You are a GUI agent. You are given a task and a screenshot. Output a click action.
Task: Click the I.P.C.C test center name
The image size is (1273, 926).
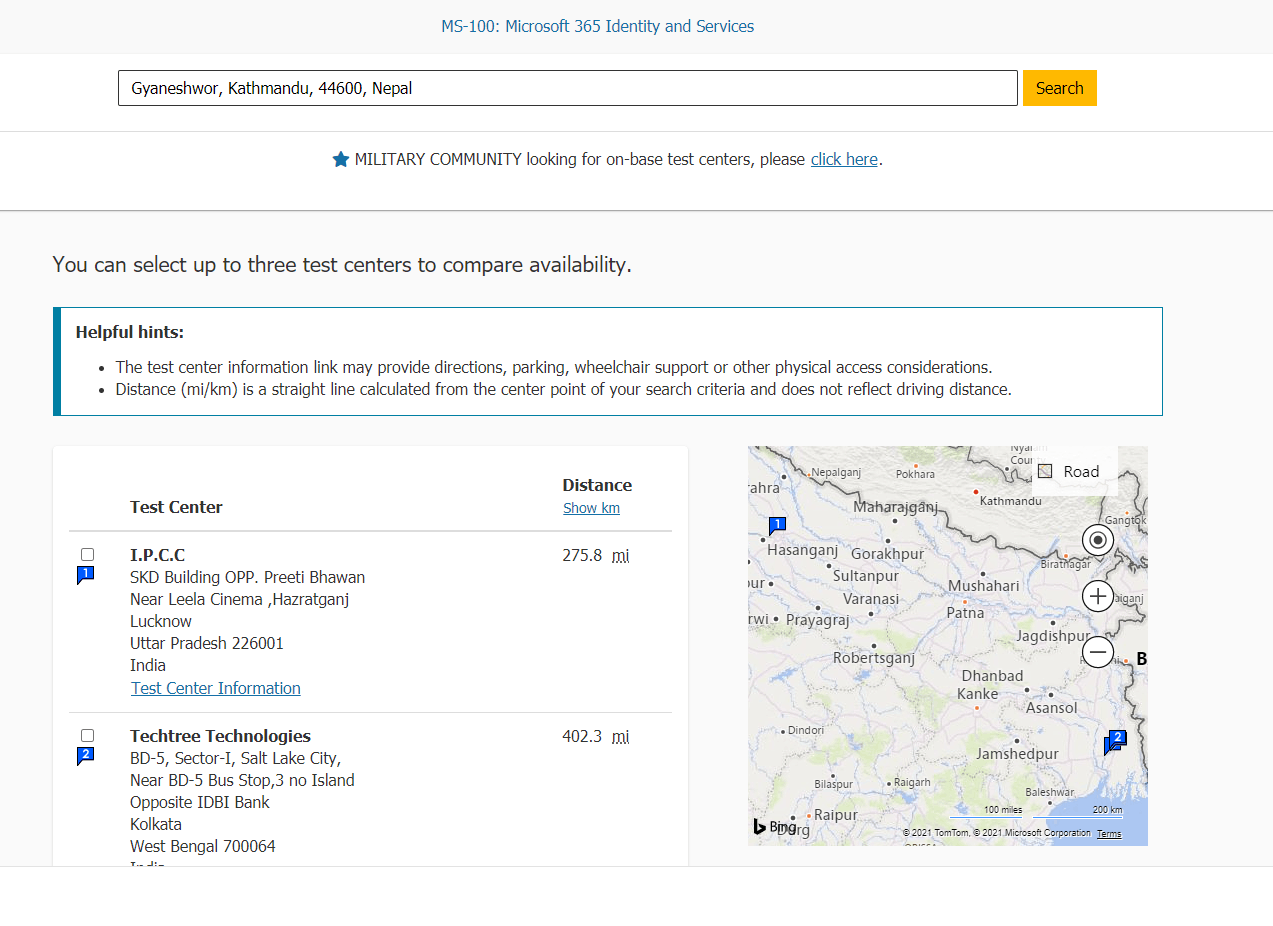tap(158, 555)
